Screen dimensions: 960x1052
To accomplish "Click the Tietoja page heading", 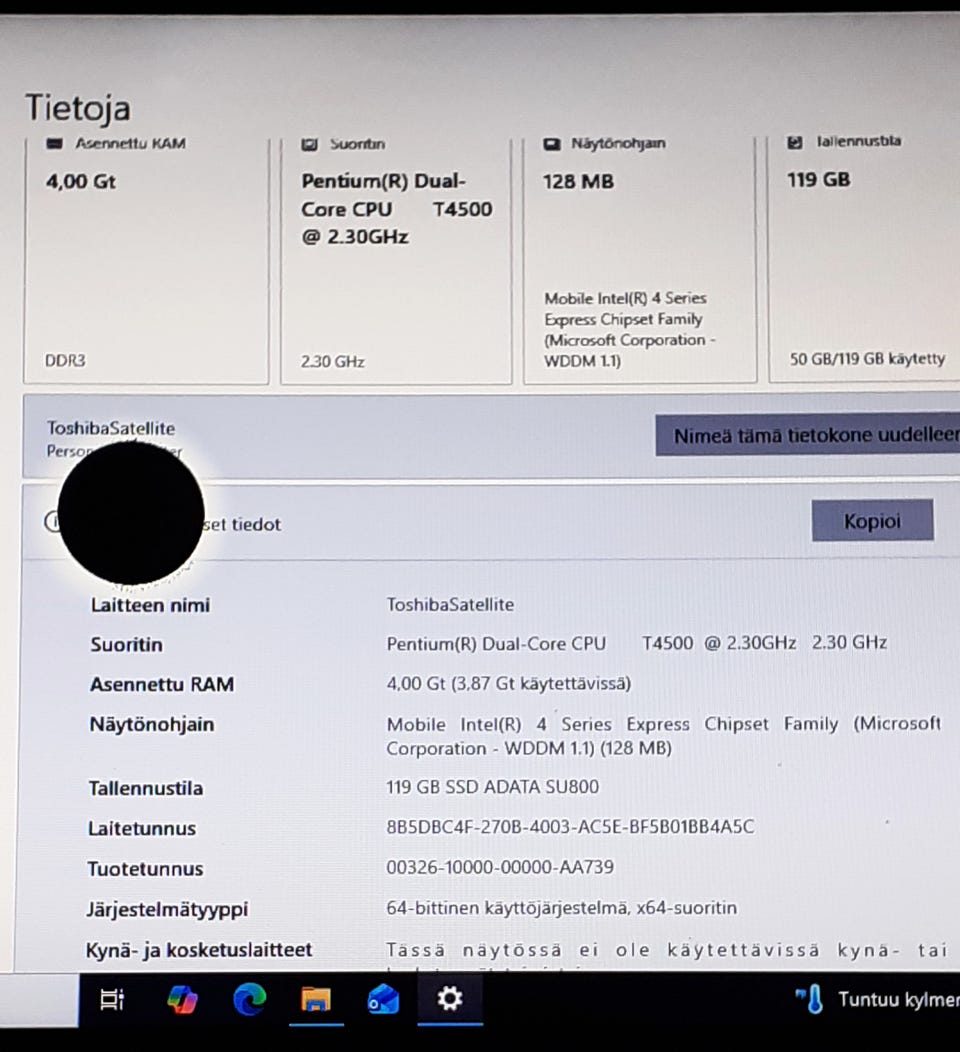I will tap(78, 109).
